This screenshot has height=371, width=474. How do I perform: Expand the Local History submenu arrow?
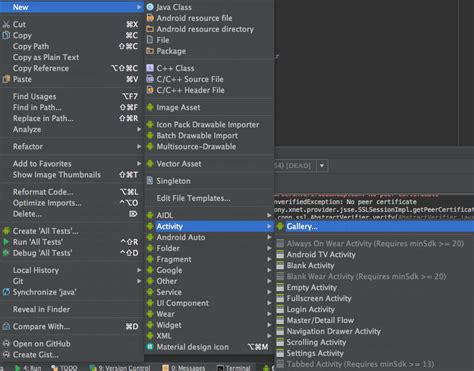(x=139, y=270)
